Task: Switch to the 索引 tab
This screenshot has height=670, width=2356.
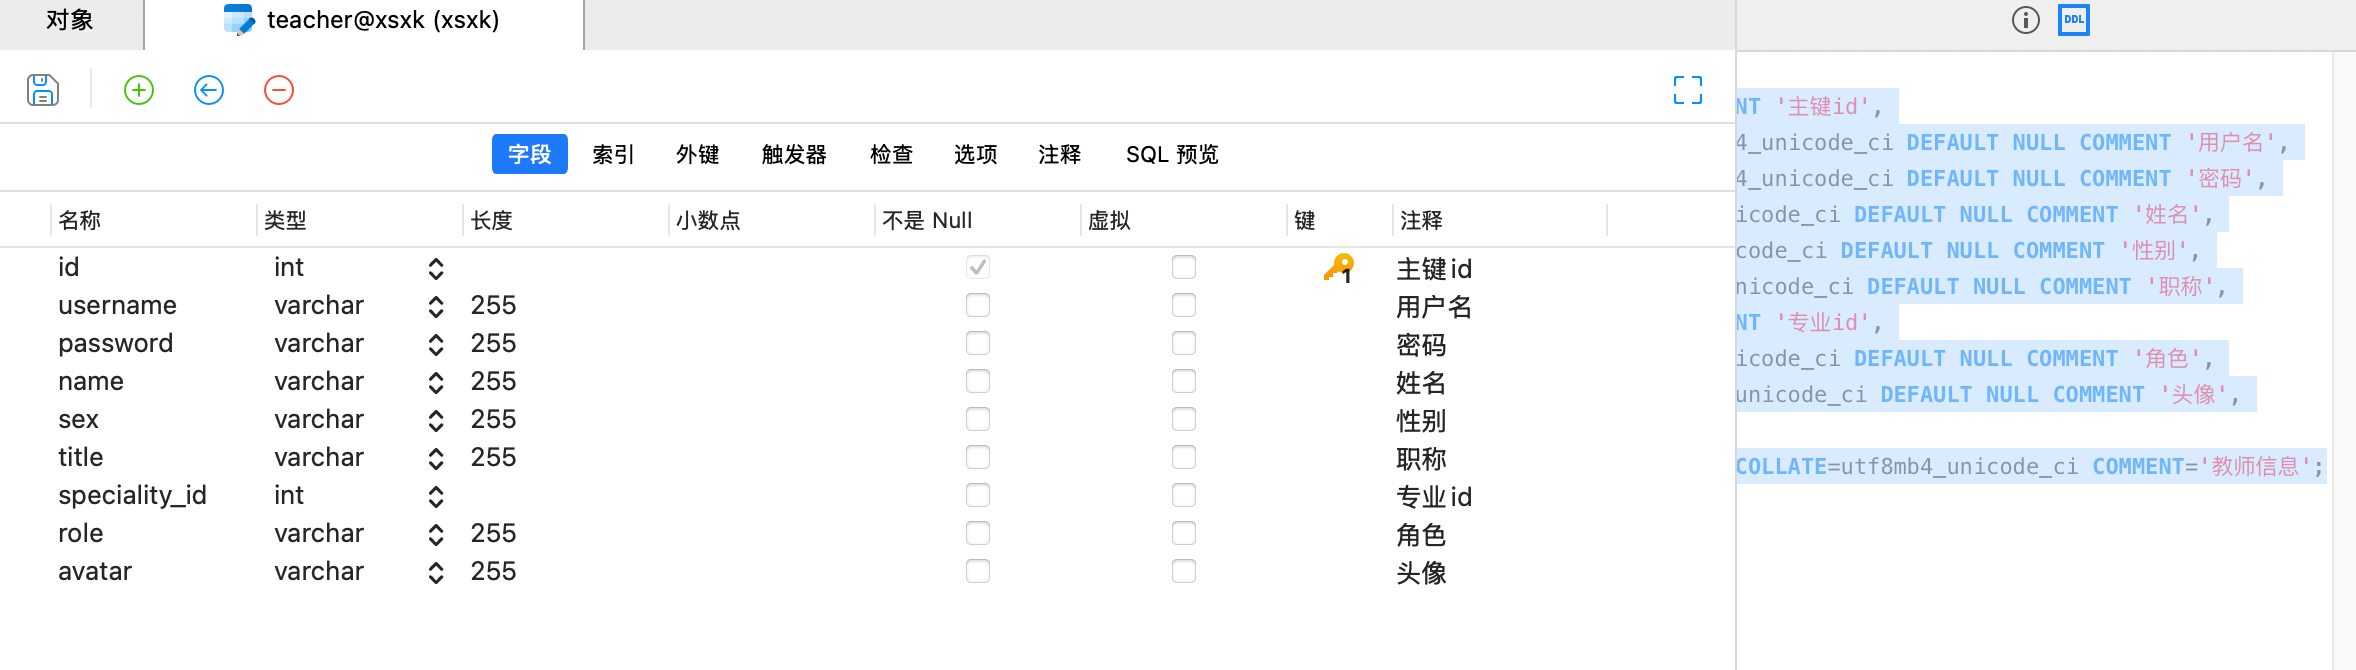Action: click(x=613, y=154)
